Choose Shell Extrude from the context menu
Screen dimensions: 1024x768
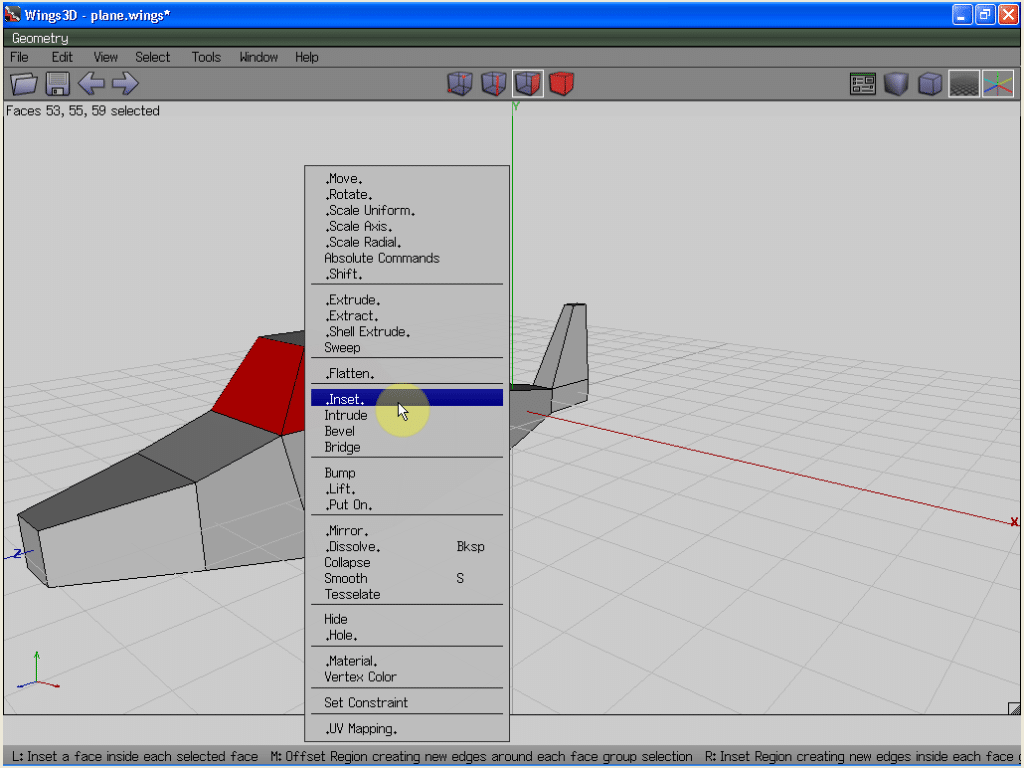[x=368, y=332]
